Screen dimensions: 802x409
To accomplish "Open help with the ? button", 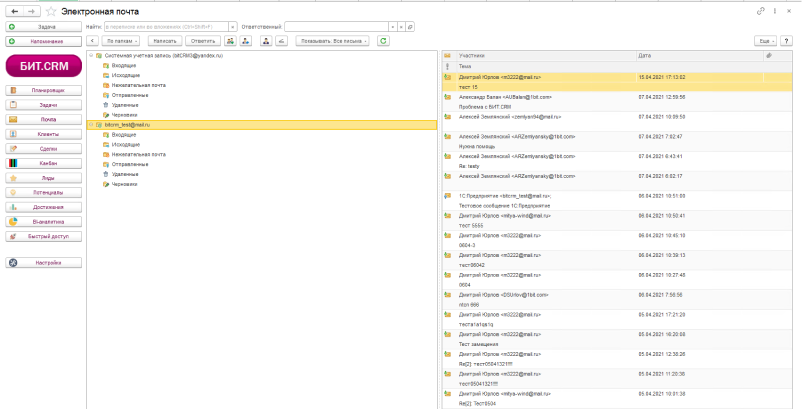I will pos(787,41).
